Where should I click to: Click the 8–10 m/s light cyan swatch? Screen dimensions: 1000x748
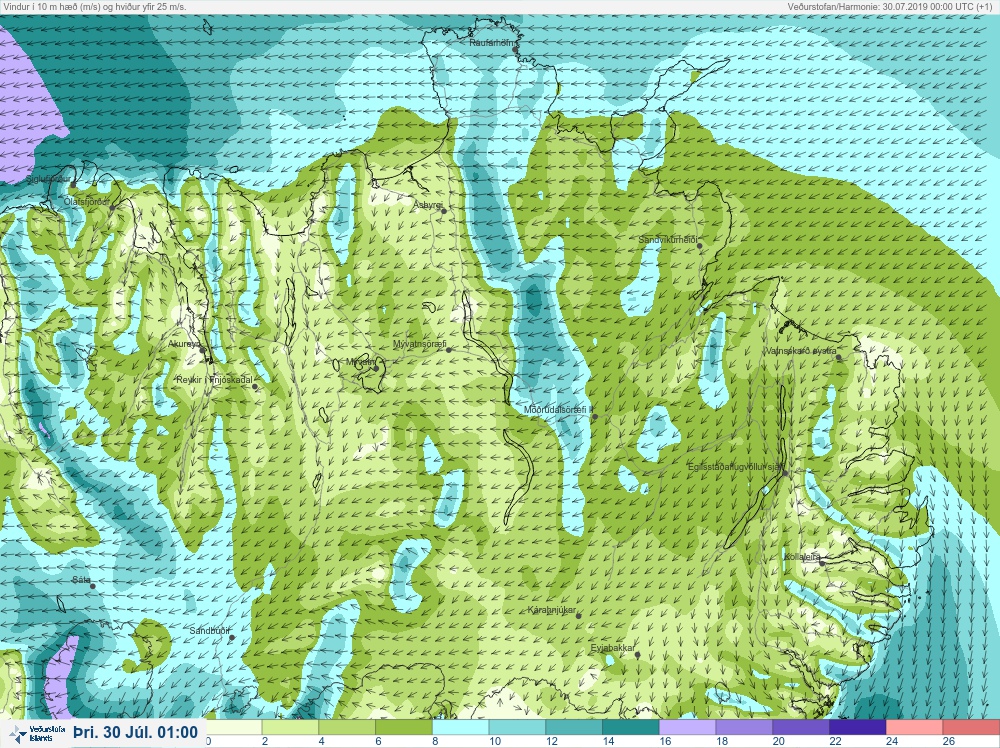coord(460,727)
